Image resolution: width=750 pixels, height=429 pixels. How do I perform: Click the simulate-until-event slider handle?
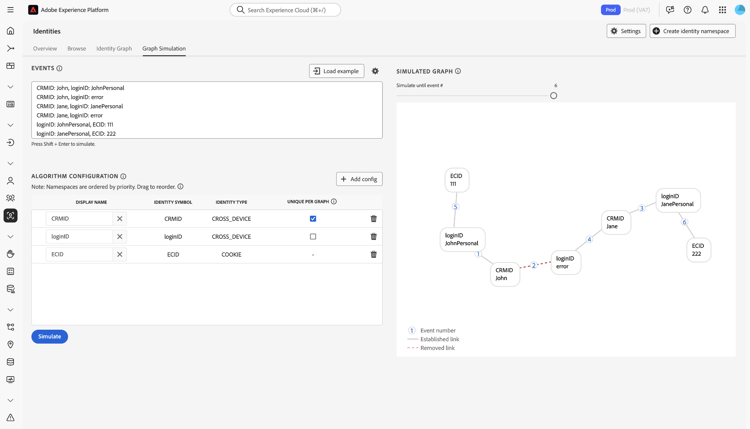(x=554, y=96)
